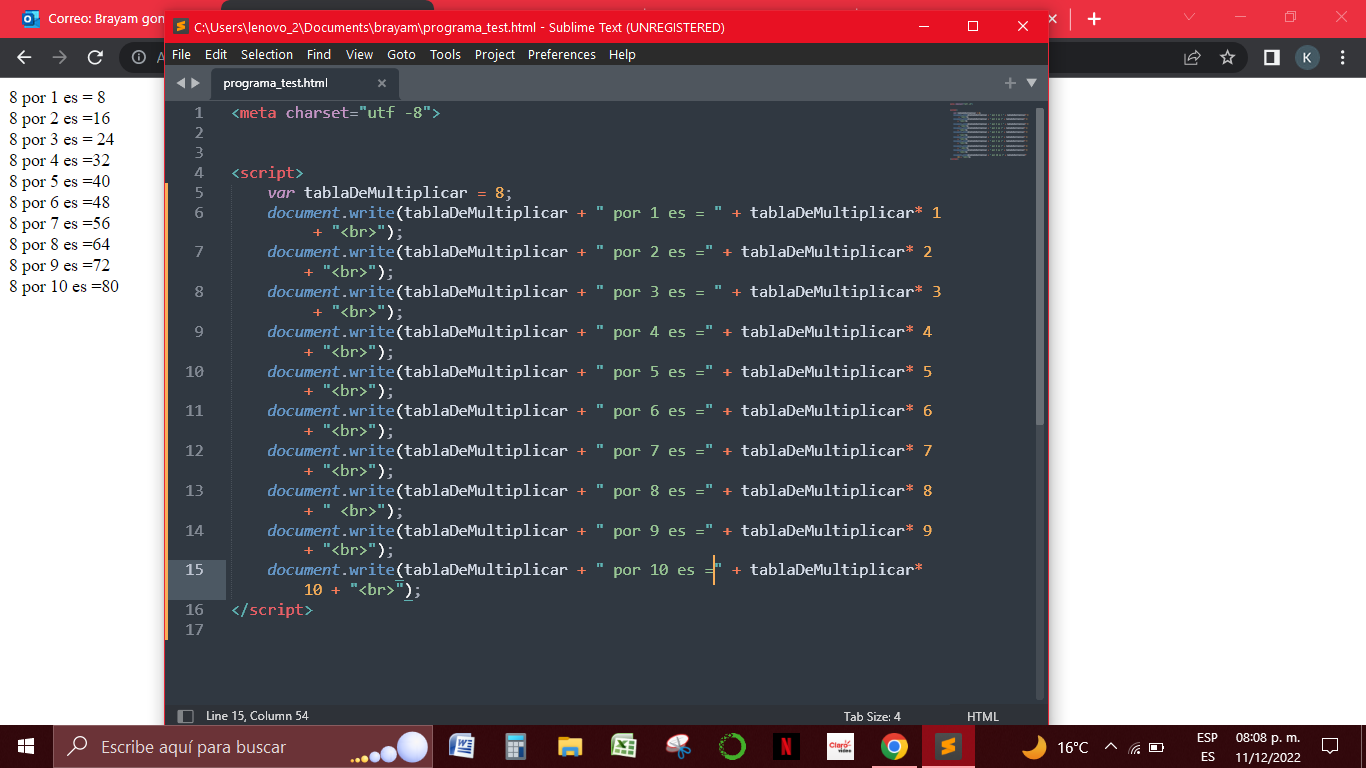Place cursor on meta charset line

click(335, 113)
